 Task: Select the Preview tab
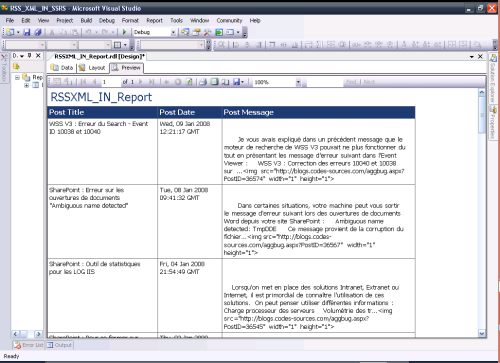pos(126,68)
